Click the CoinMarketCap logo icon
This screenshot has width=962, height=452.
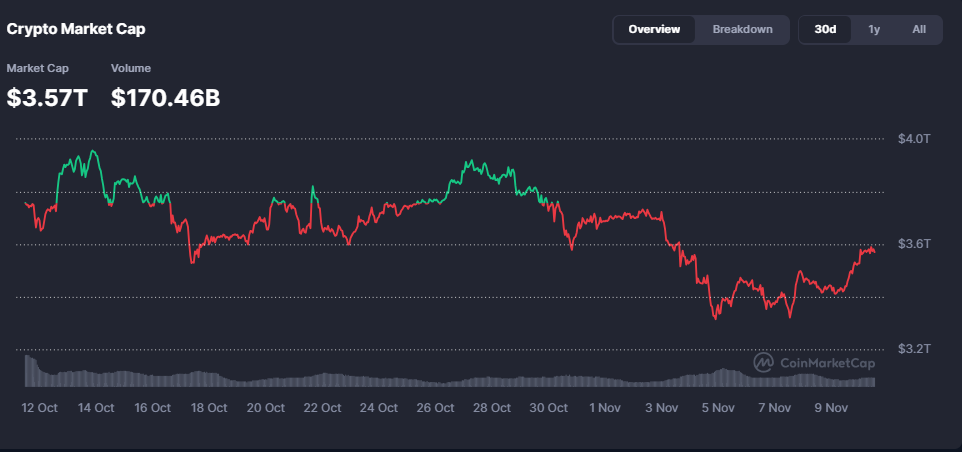763,362
